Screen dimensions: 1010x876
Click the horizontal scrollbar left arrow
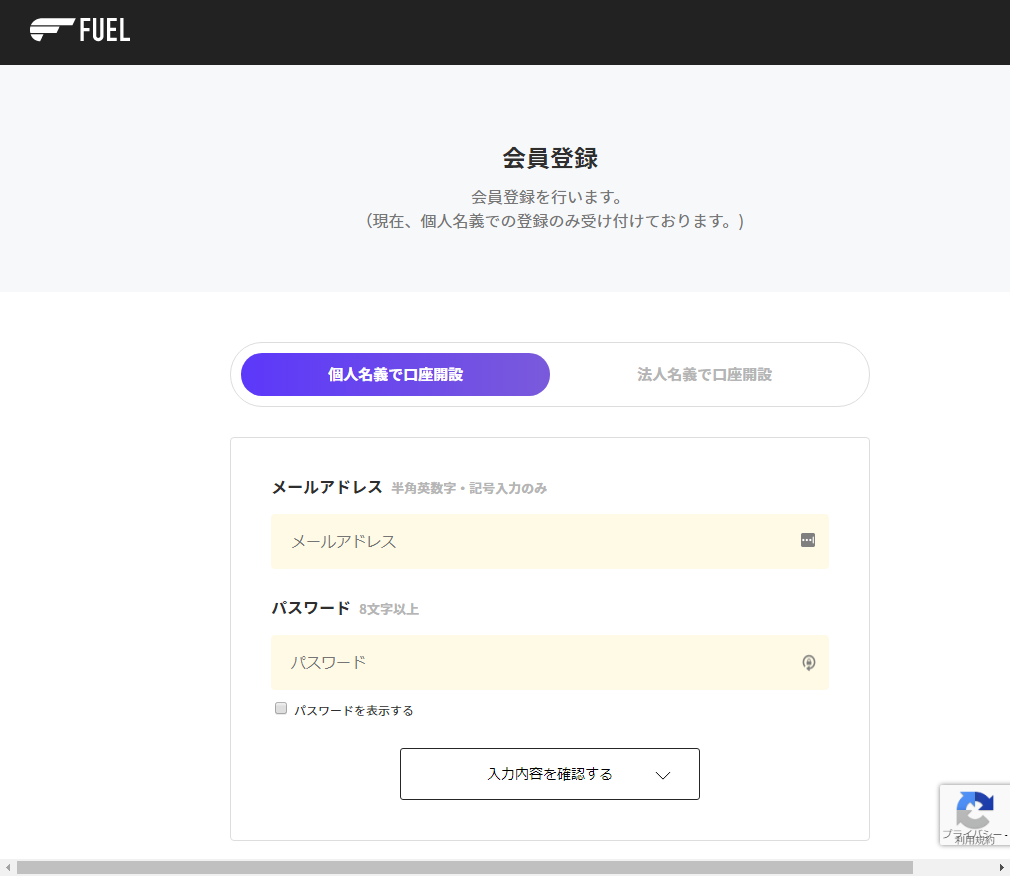pyautogui.click(x=8, y=867)
